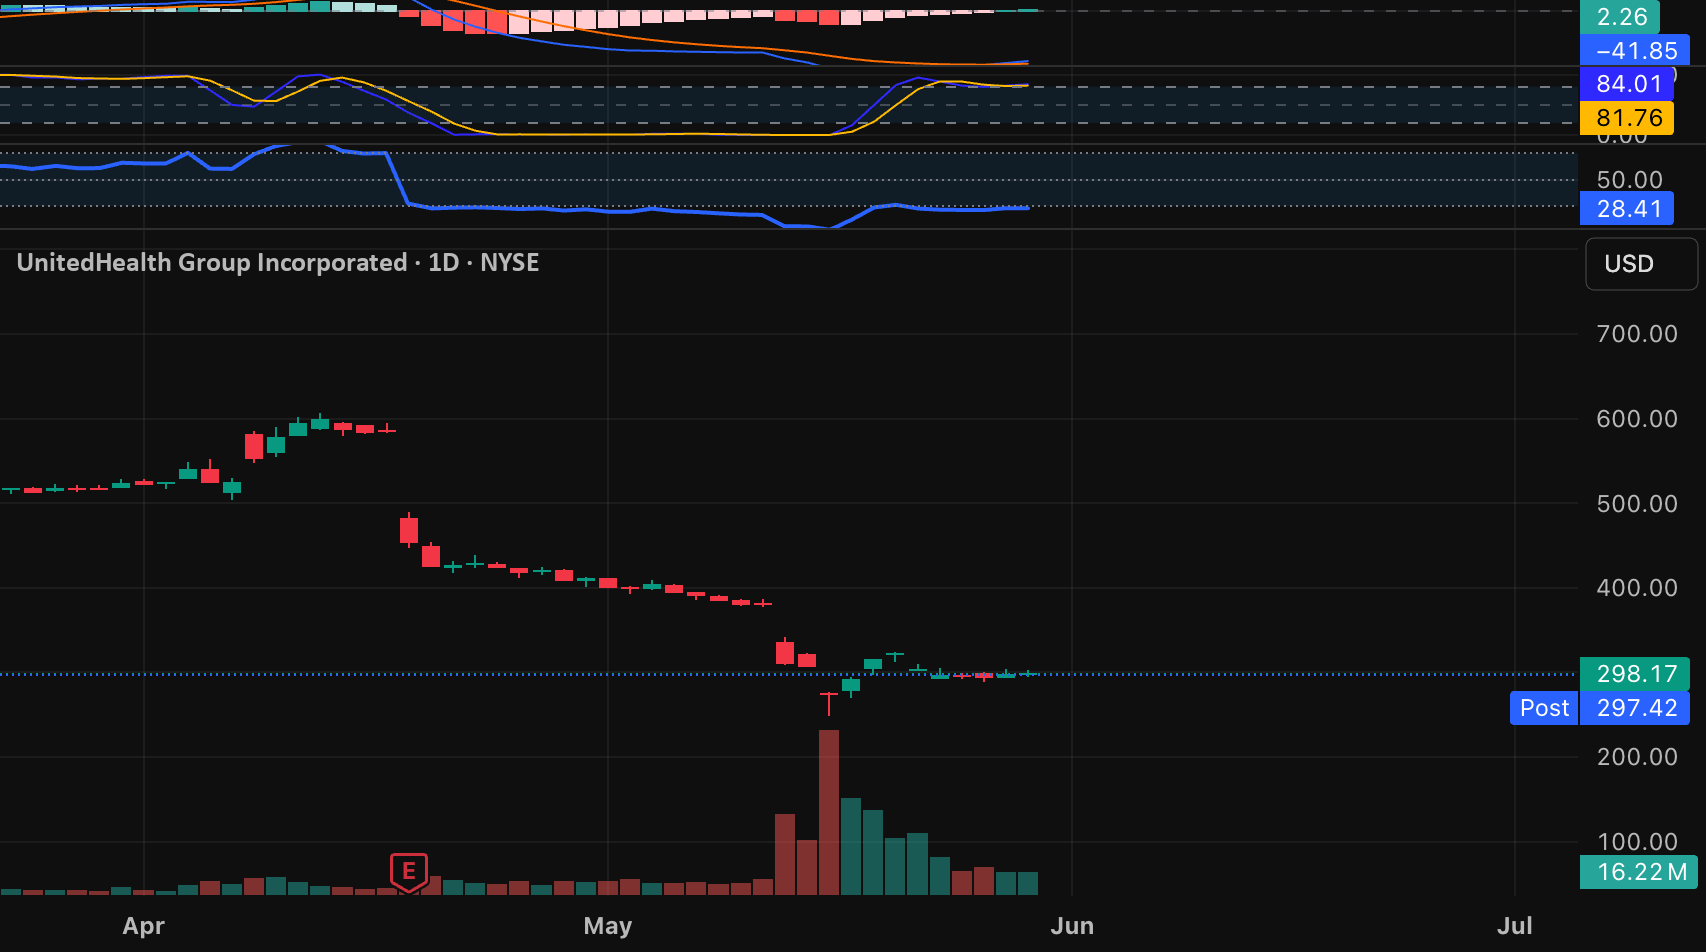Select the Jul label on time axis
The height and width of the screenshot is (952, 1706).
click(x=1515, y=926)
